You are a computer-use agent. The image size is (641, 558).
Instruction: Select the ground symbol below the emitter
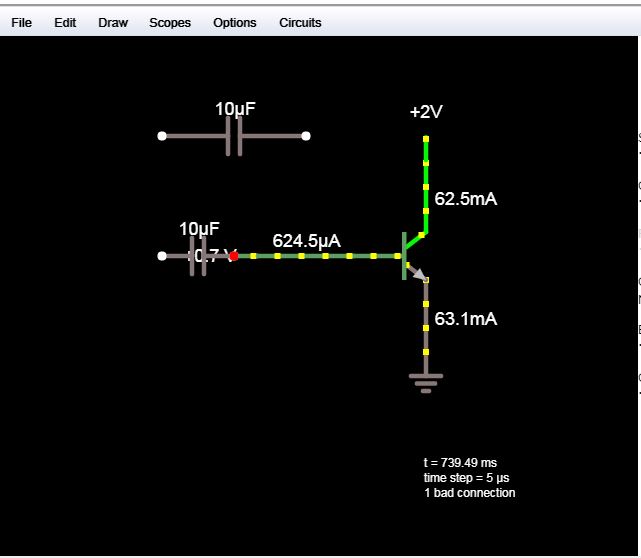coord(426,380)
